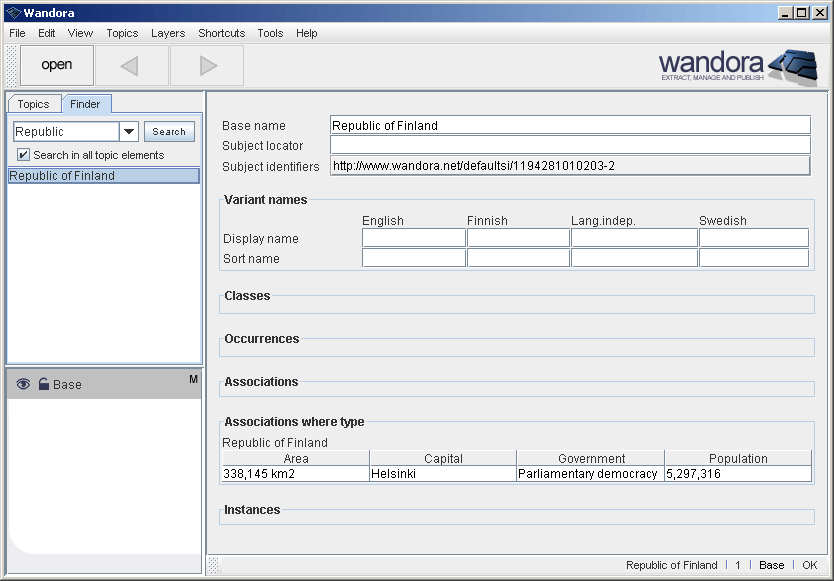Click the OK indicator in the status bar
This screenshot has height=581, width=834.
tap(807, 565)
